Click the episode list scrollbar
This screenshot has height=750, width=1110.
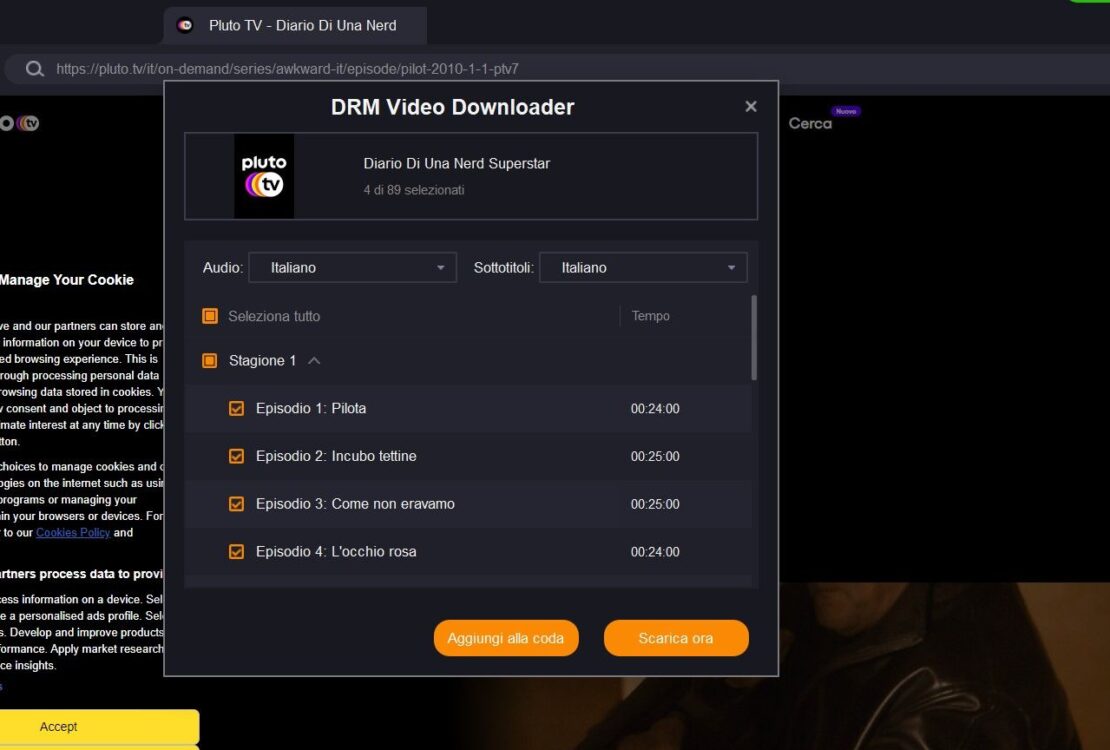[x=754, y=338]
